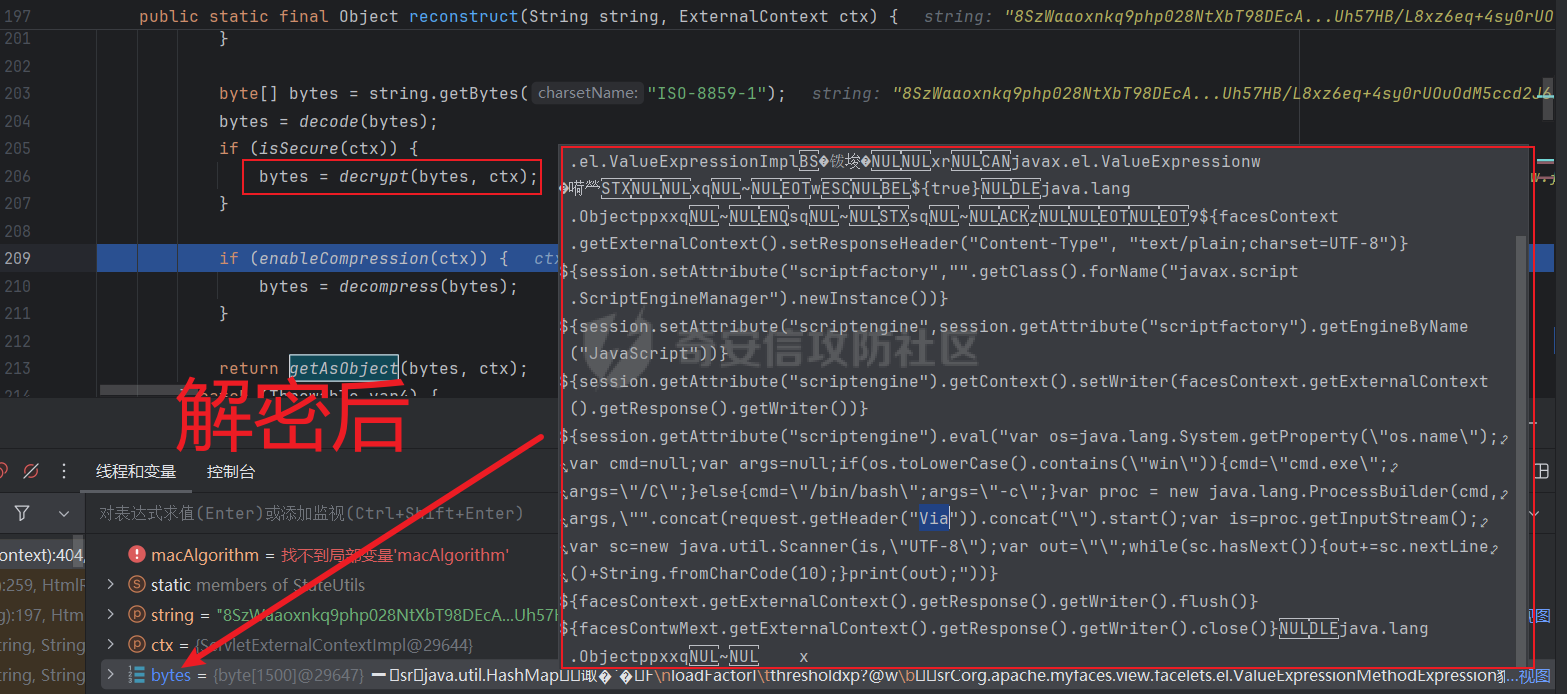Select stack frame containing :197, Htm
1567x694 pixels.
pyautogui.click(x=44, y=615)
